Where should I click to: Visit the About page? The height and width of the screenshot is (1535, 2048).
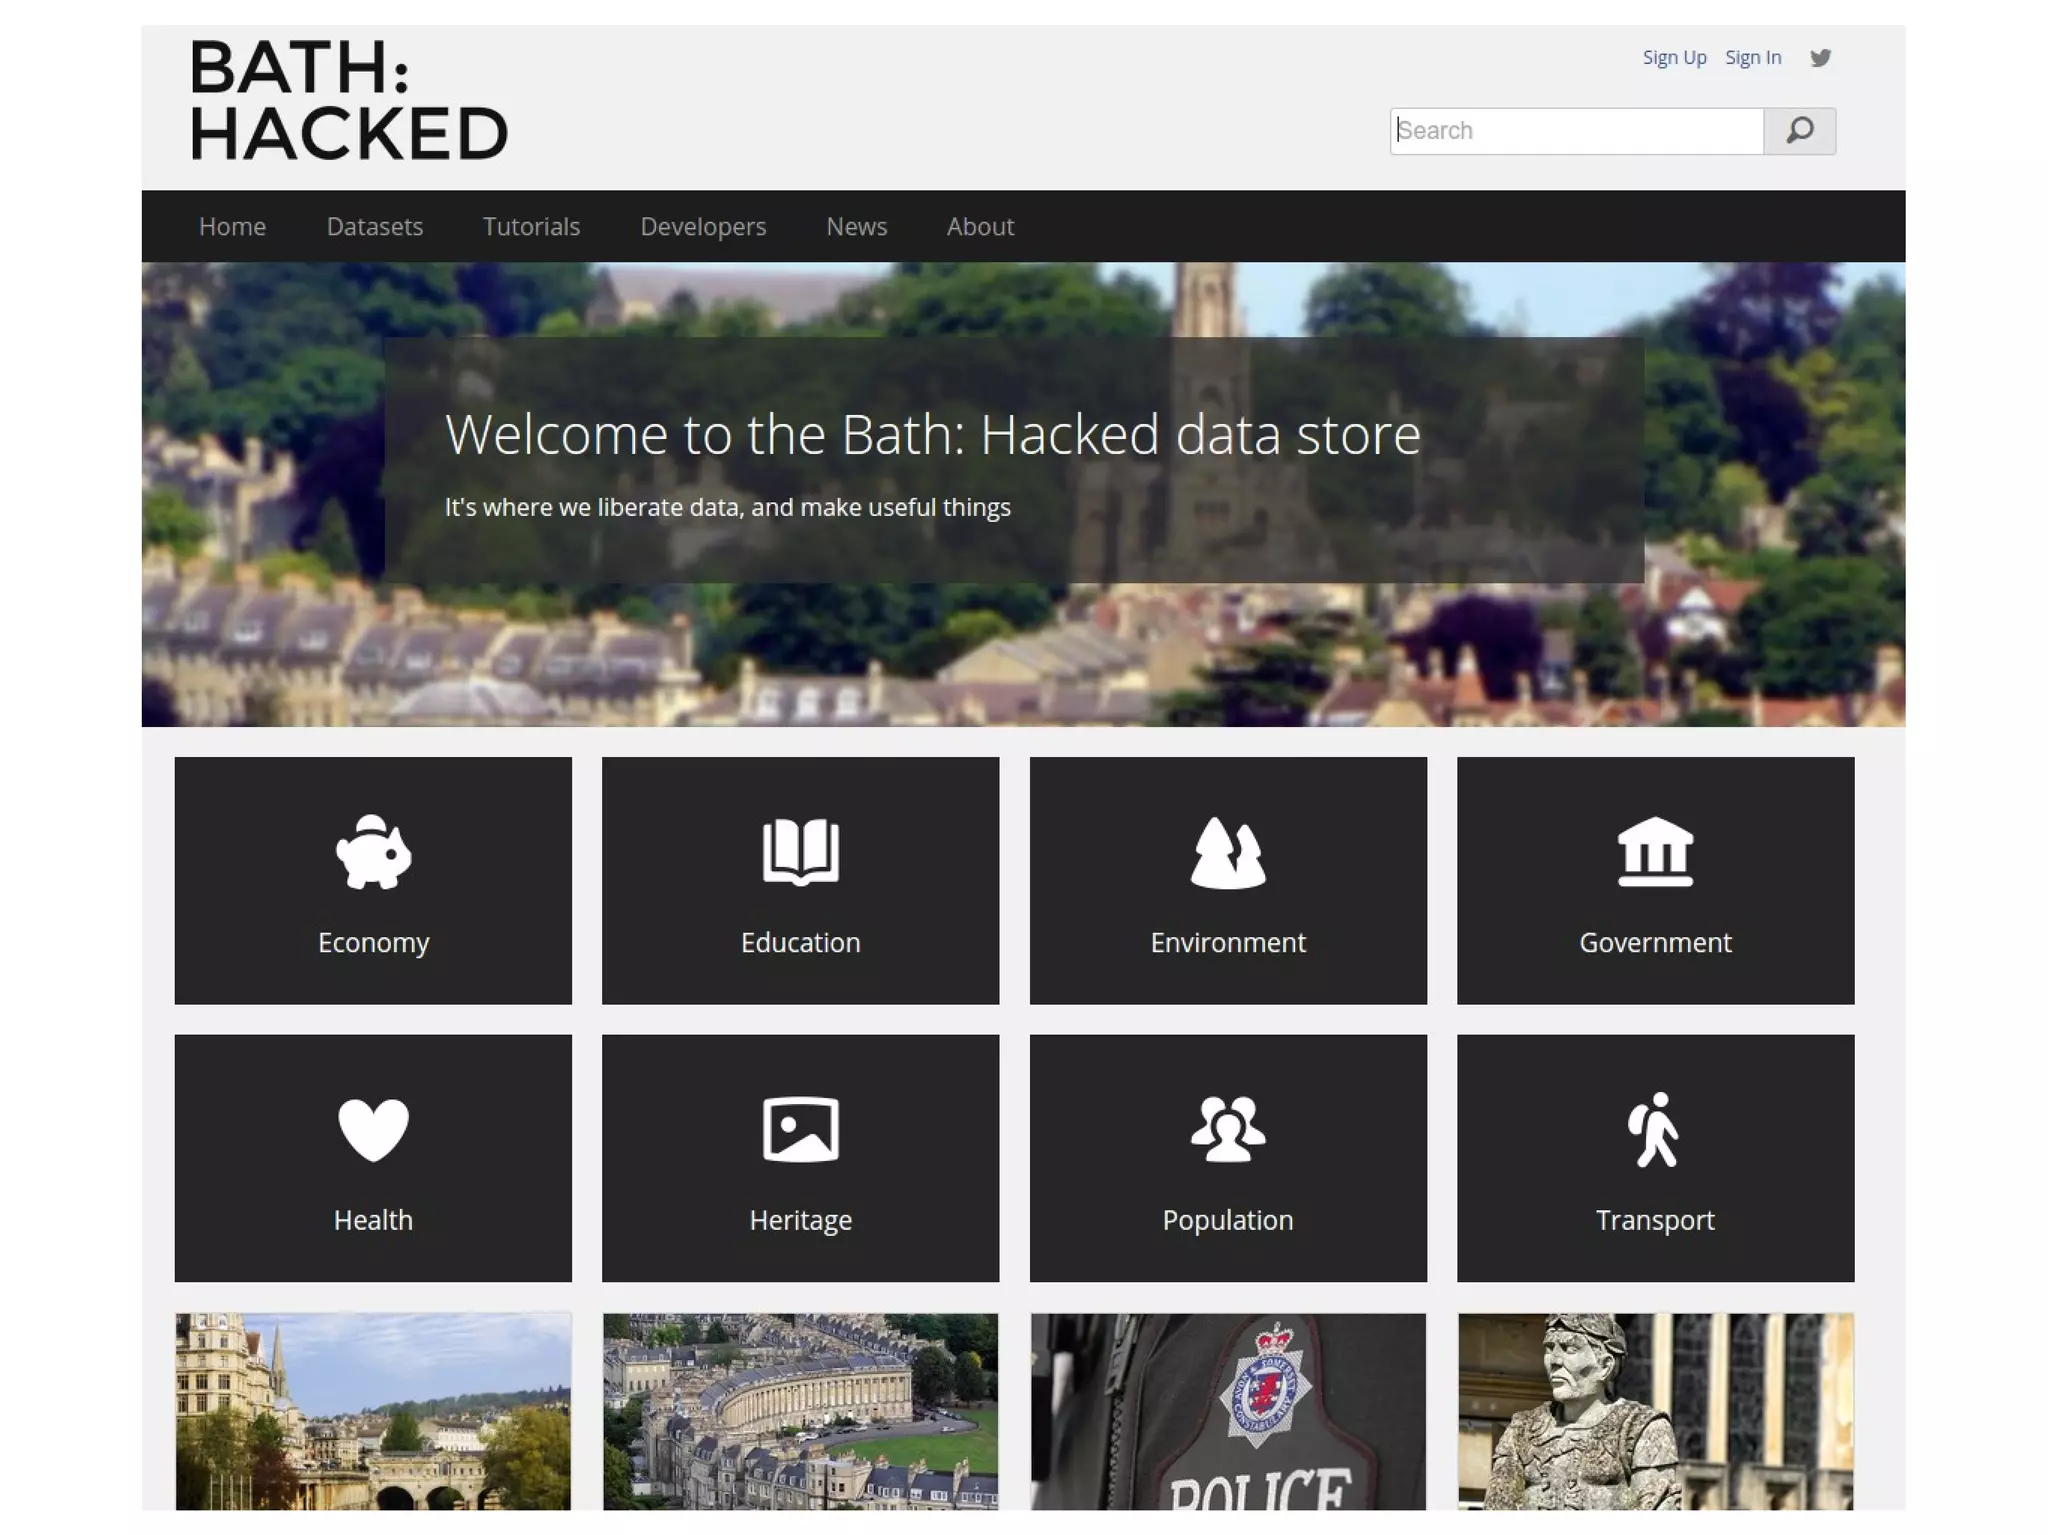(x=980, y=227)
